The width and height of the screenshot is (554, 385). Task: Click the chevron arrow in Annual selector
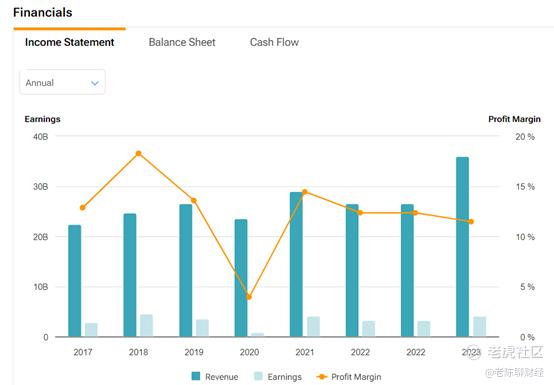95,83
